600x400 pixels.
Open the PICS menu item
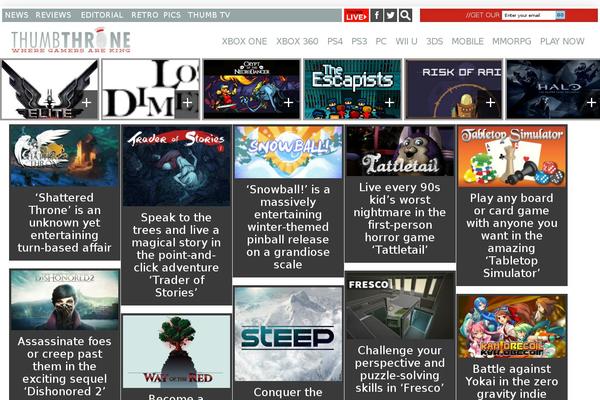172,15
